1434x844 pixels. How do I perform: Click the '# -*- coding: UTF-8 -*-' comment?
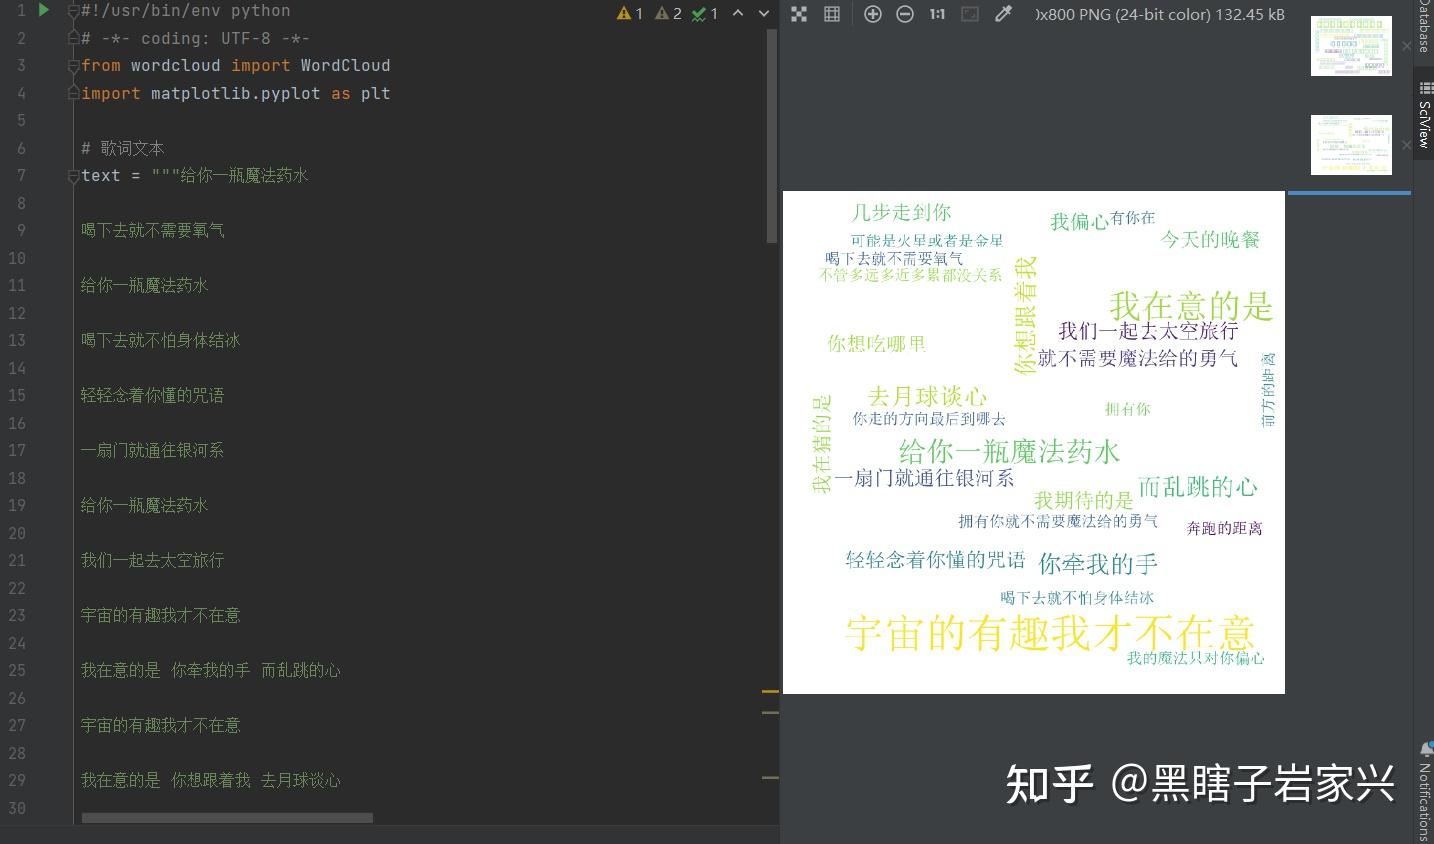[196, 38]
